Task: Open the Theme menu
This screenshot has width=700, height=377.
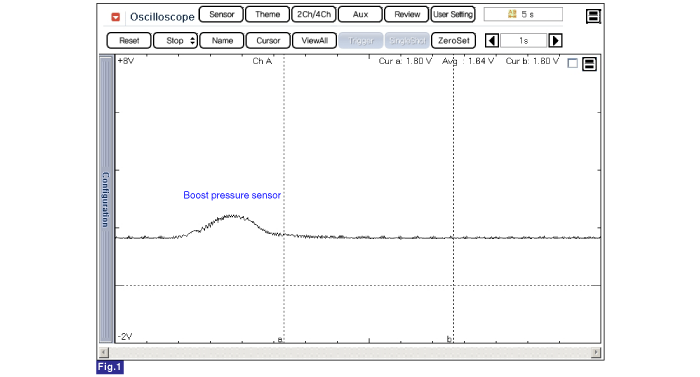Action: [x=267, y=14]
